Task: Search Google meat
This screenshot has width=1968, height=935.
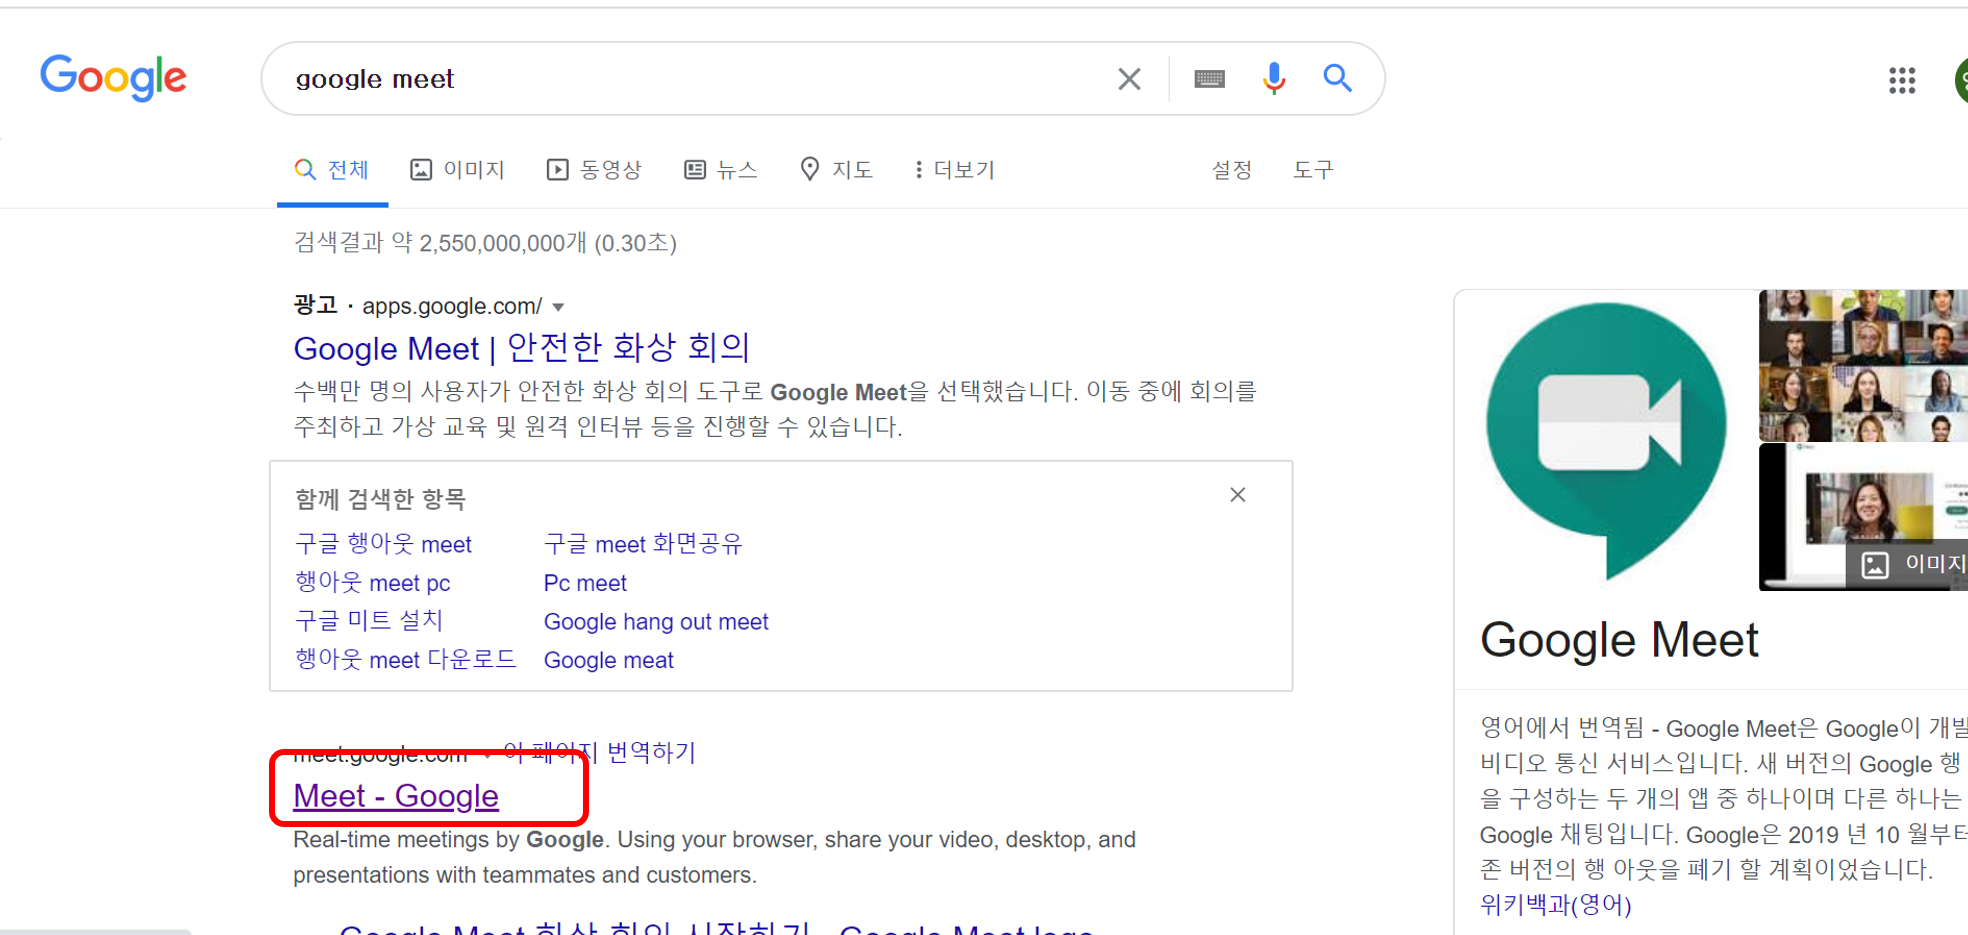Action: tap(608, 661)
